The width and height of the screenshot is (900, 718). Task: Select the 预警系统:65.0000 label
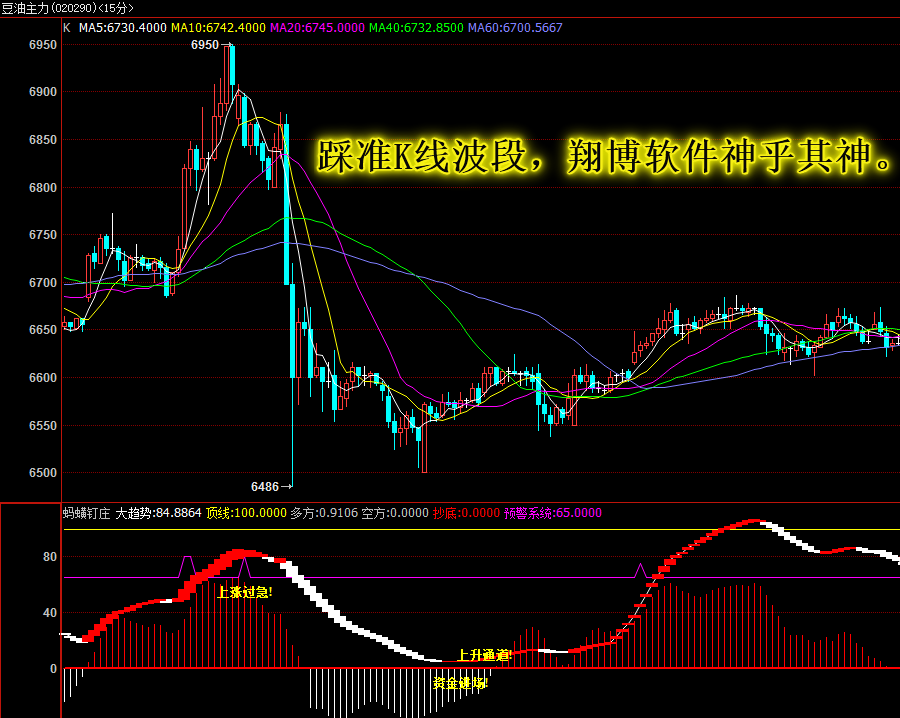(553, 513)
